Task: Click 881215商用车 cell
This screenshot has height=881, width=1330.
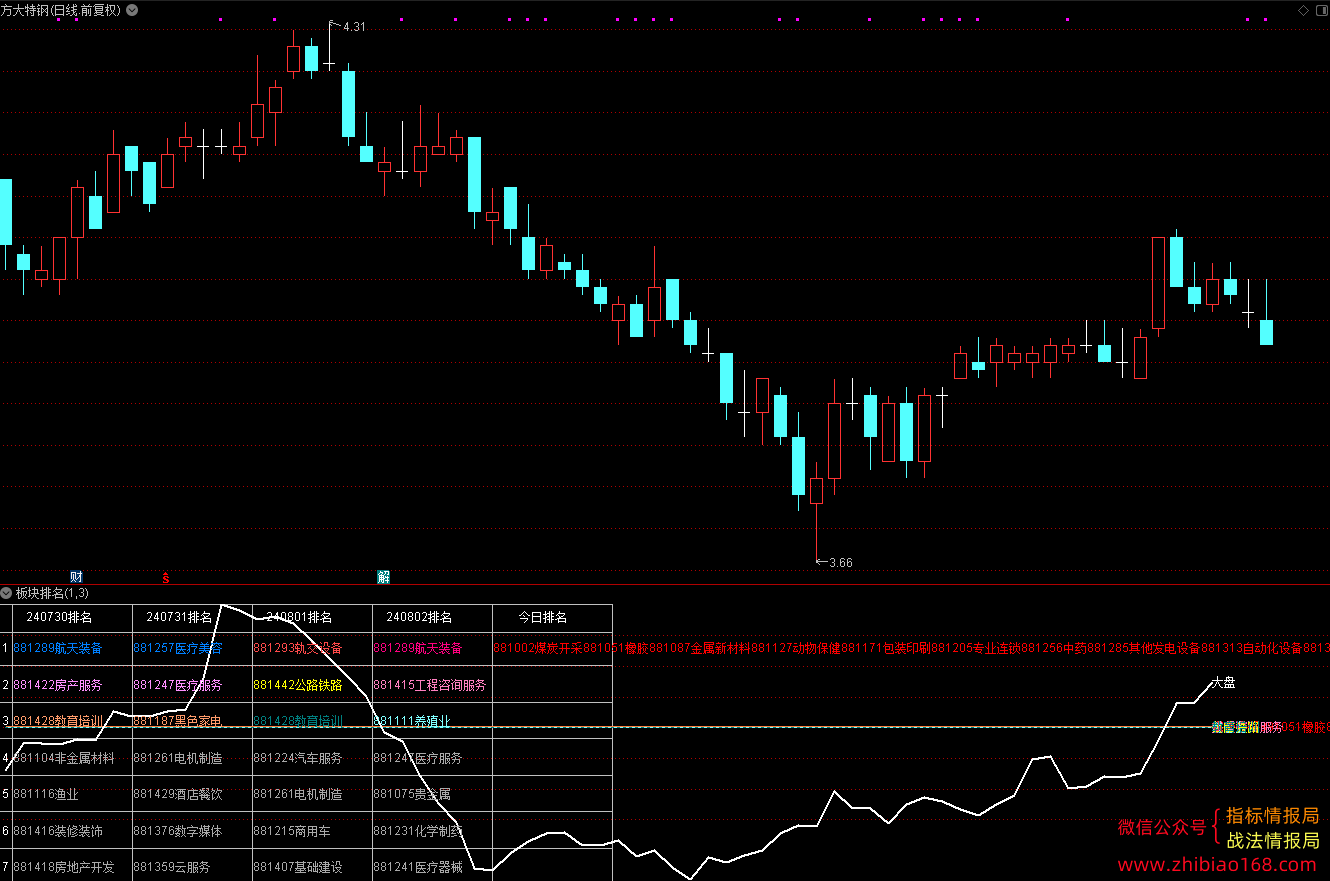Action: click(292, 831)
